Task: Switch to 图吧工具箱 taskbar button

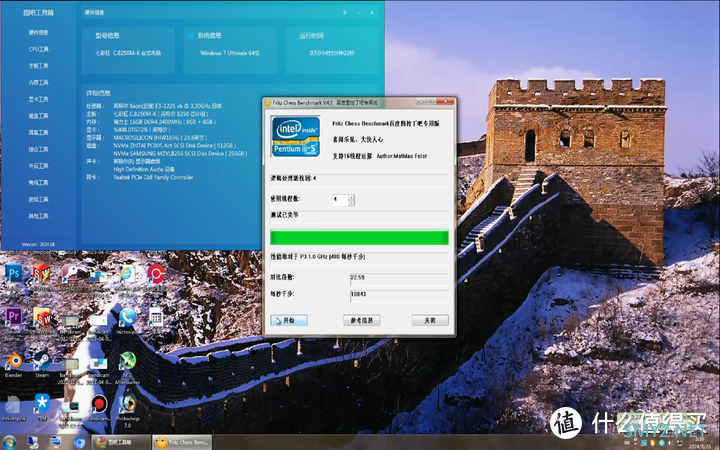Action: [121, 443]
